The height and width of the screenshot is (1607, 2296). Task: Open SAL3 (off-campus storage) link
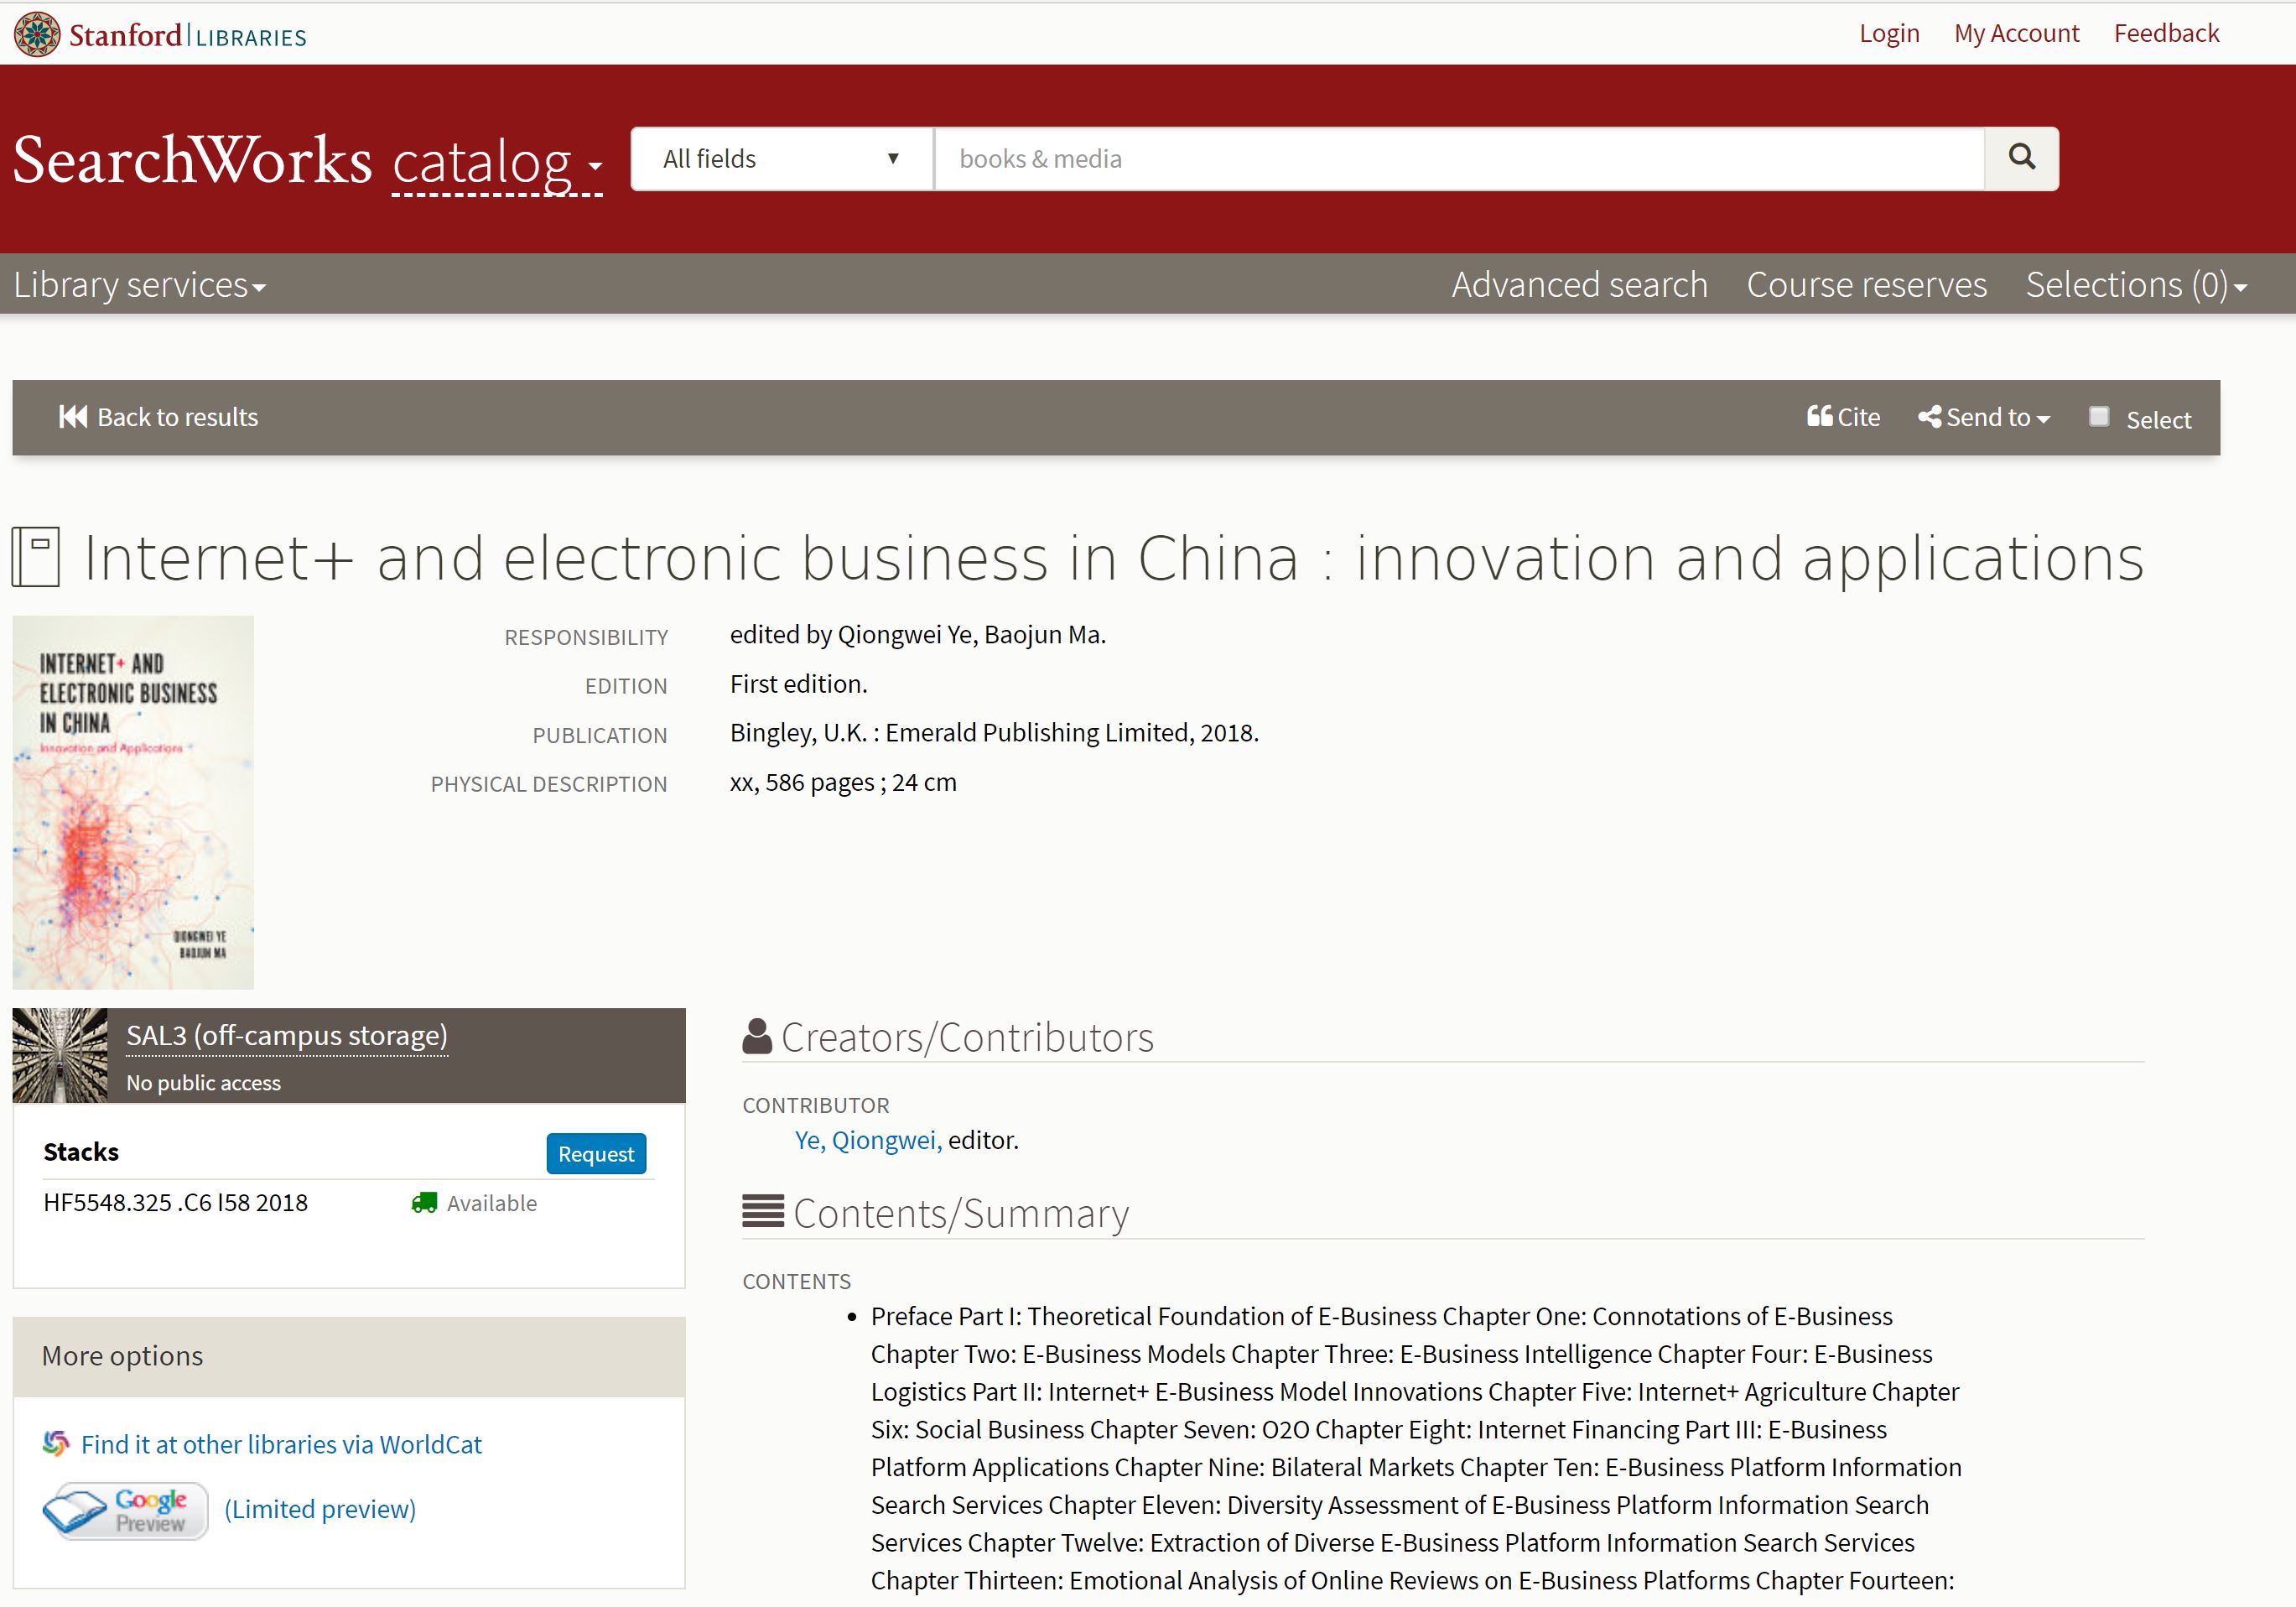(287, 1036)
